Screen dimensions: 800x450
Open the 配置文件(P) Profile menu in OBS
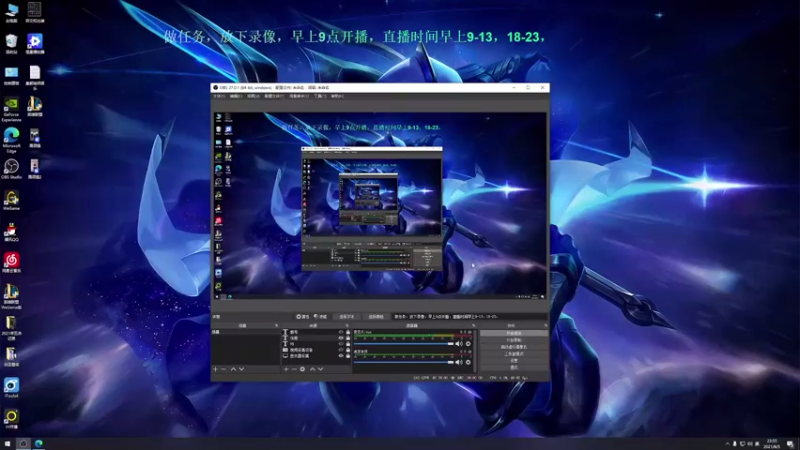click(274, 96)
